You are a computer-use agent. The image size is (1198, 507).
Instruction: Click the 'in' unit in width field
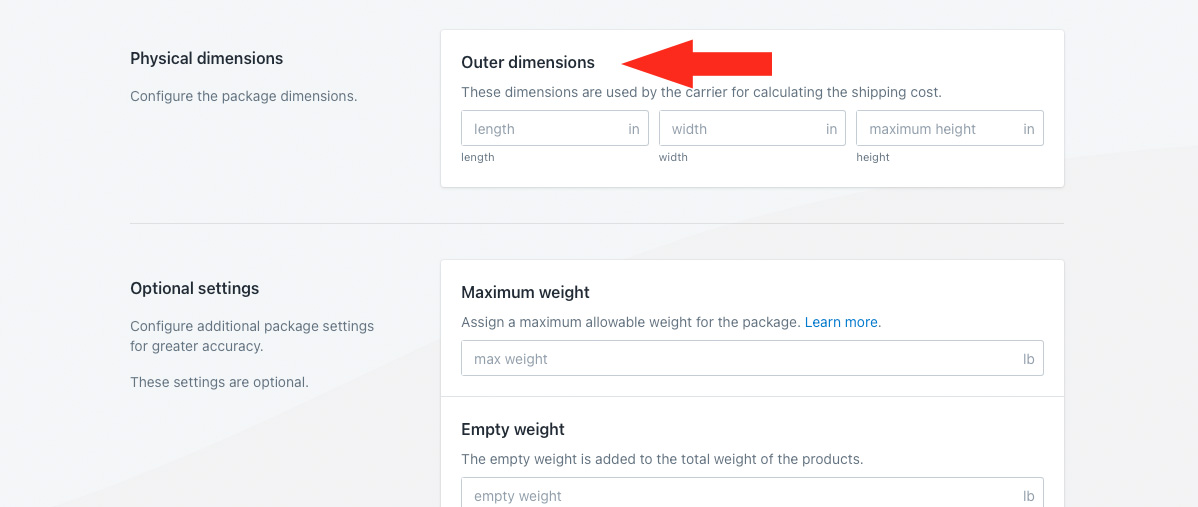pyautogui.click(x=831, y=129)
